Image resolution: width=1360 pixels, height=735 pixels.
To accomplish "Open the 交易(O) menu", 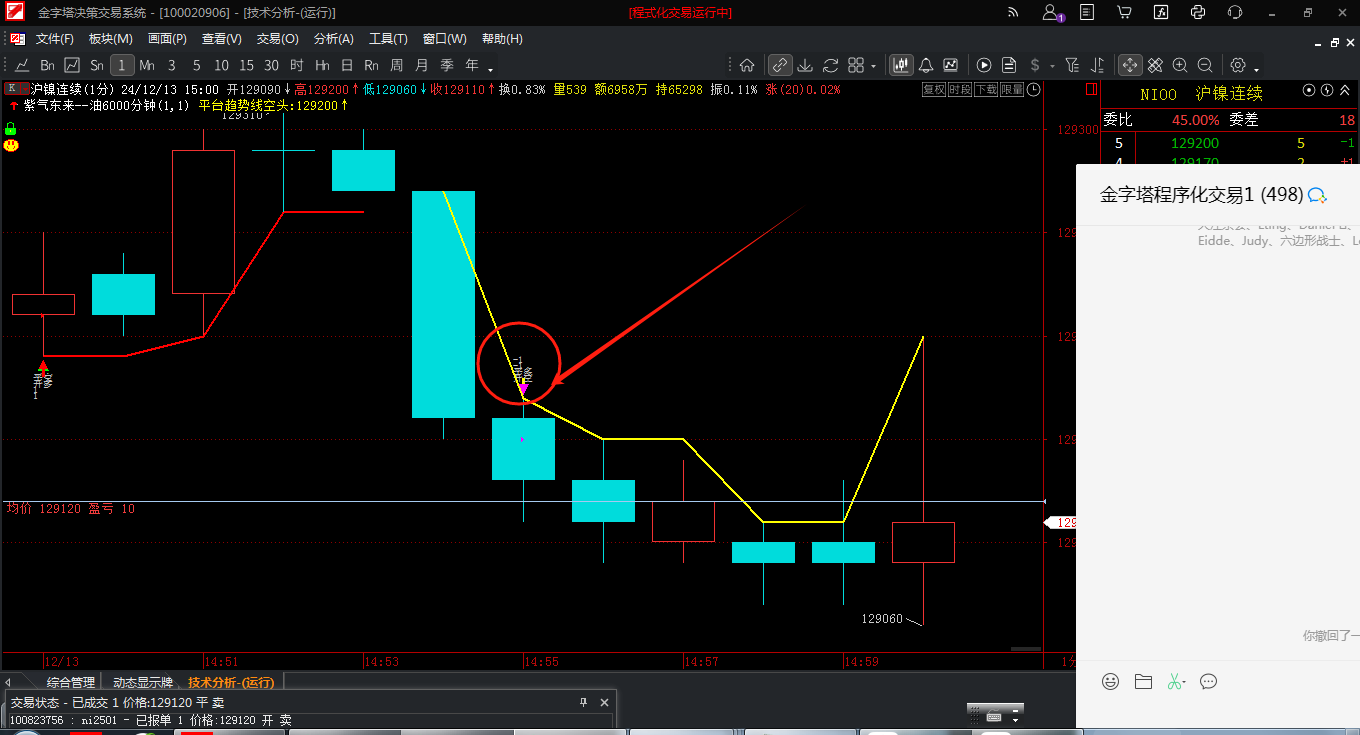I will (277, 39).
